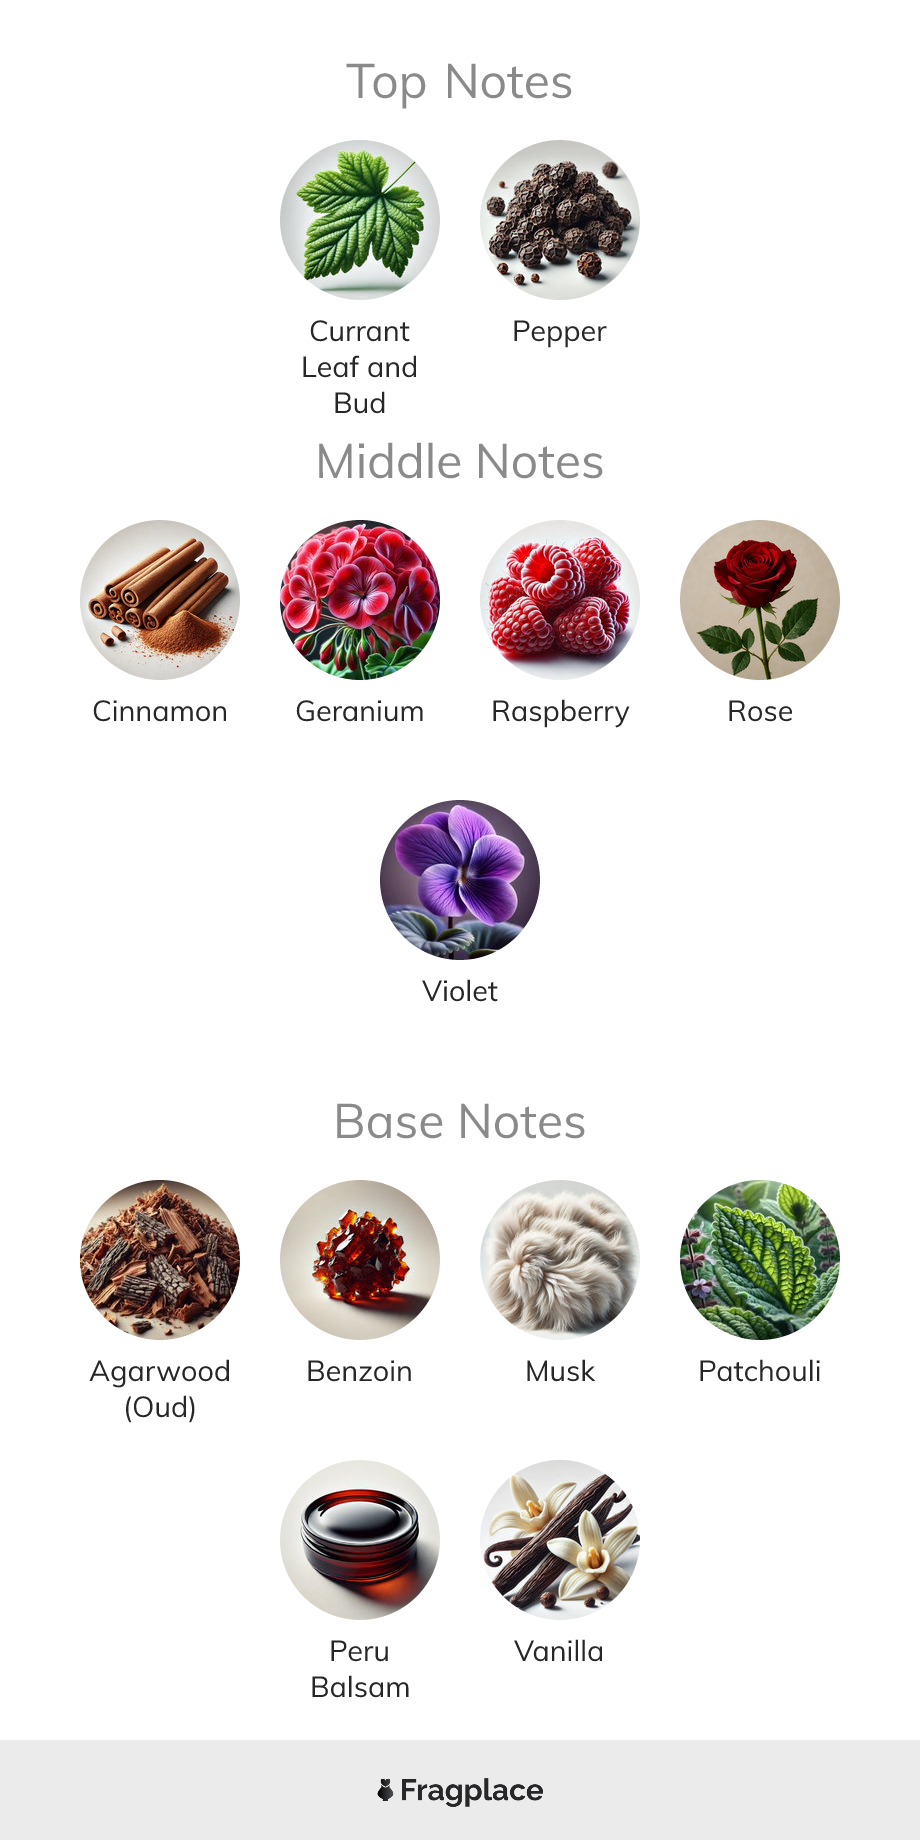The image size is (920, 1840).
Task: Select the Raspberry note image
Action: point(560,600)
